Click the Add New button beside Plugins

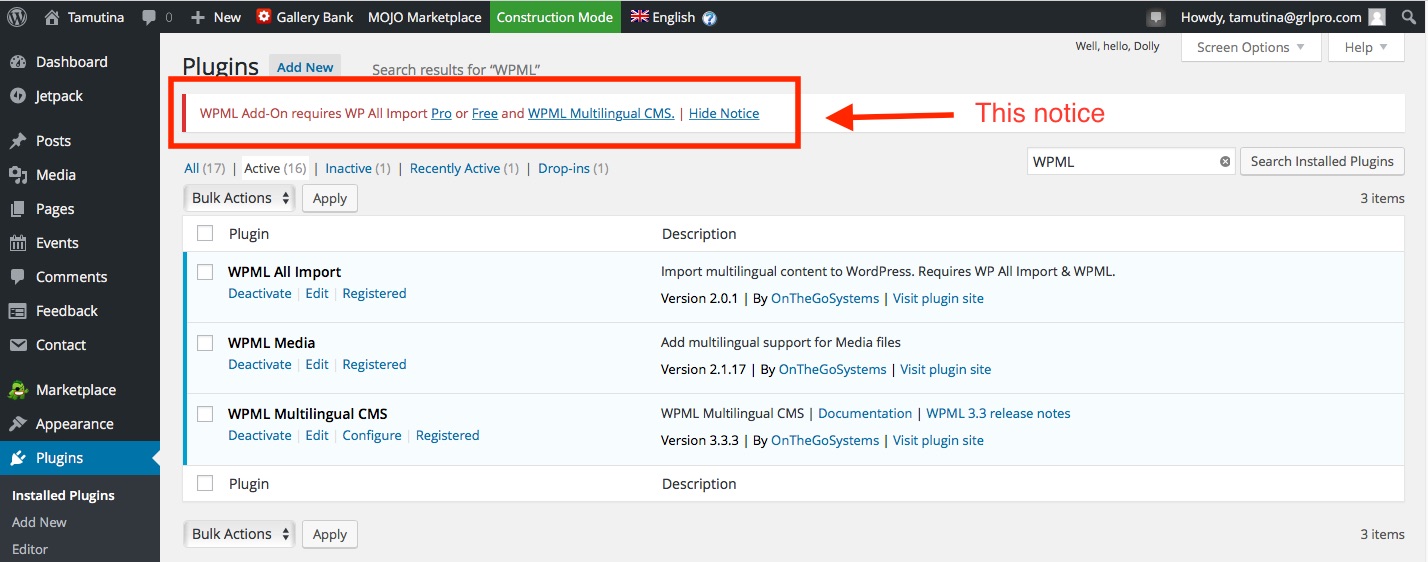305,67
